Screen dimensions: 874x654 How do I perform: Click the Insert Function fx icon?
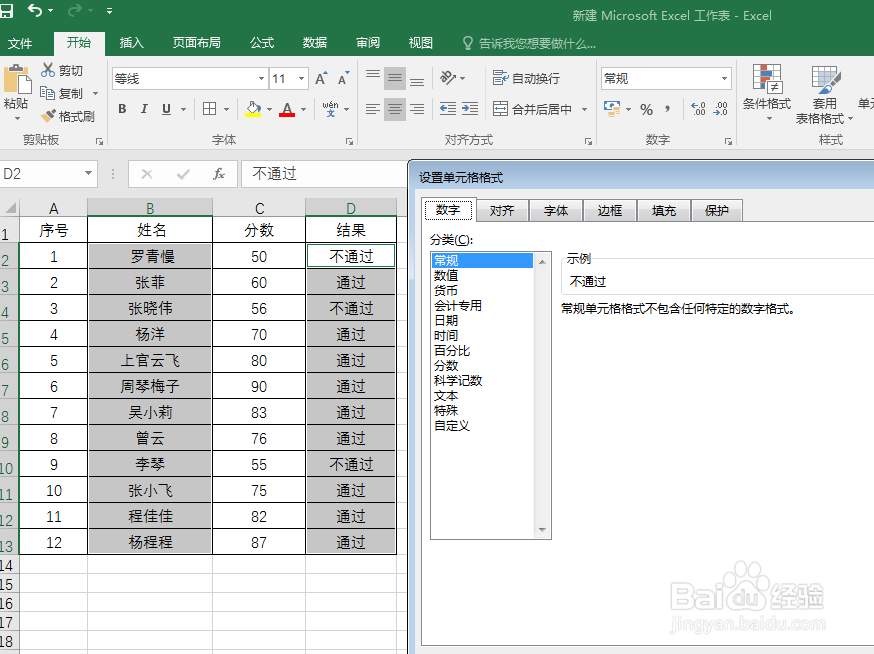click(x=219, y=174)
